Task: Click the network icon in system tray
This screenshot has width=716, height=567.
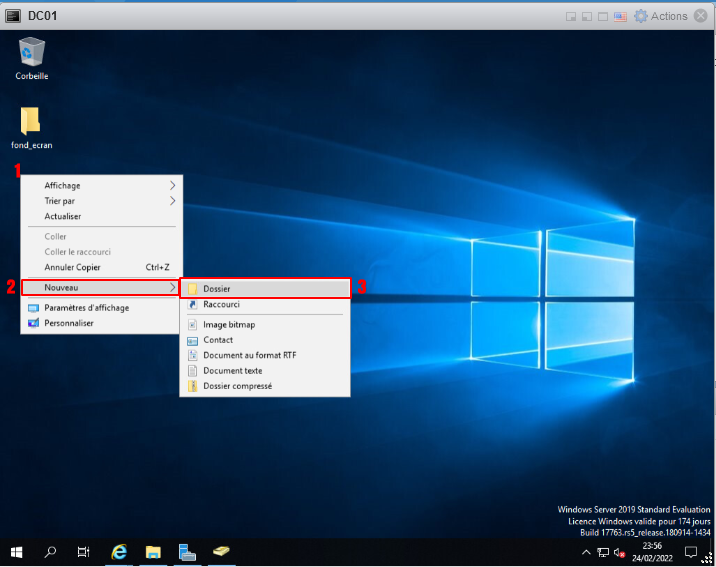Action: point(603,552)
